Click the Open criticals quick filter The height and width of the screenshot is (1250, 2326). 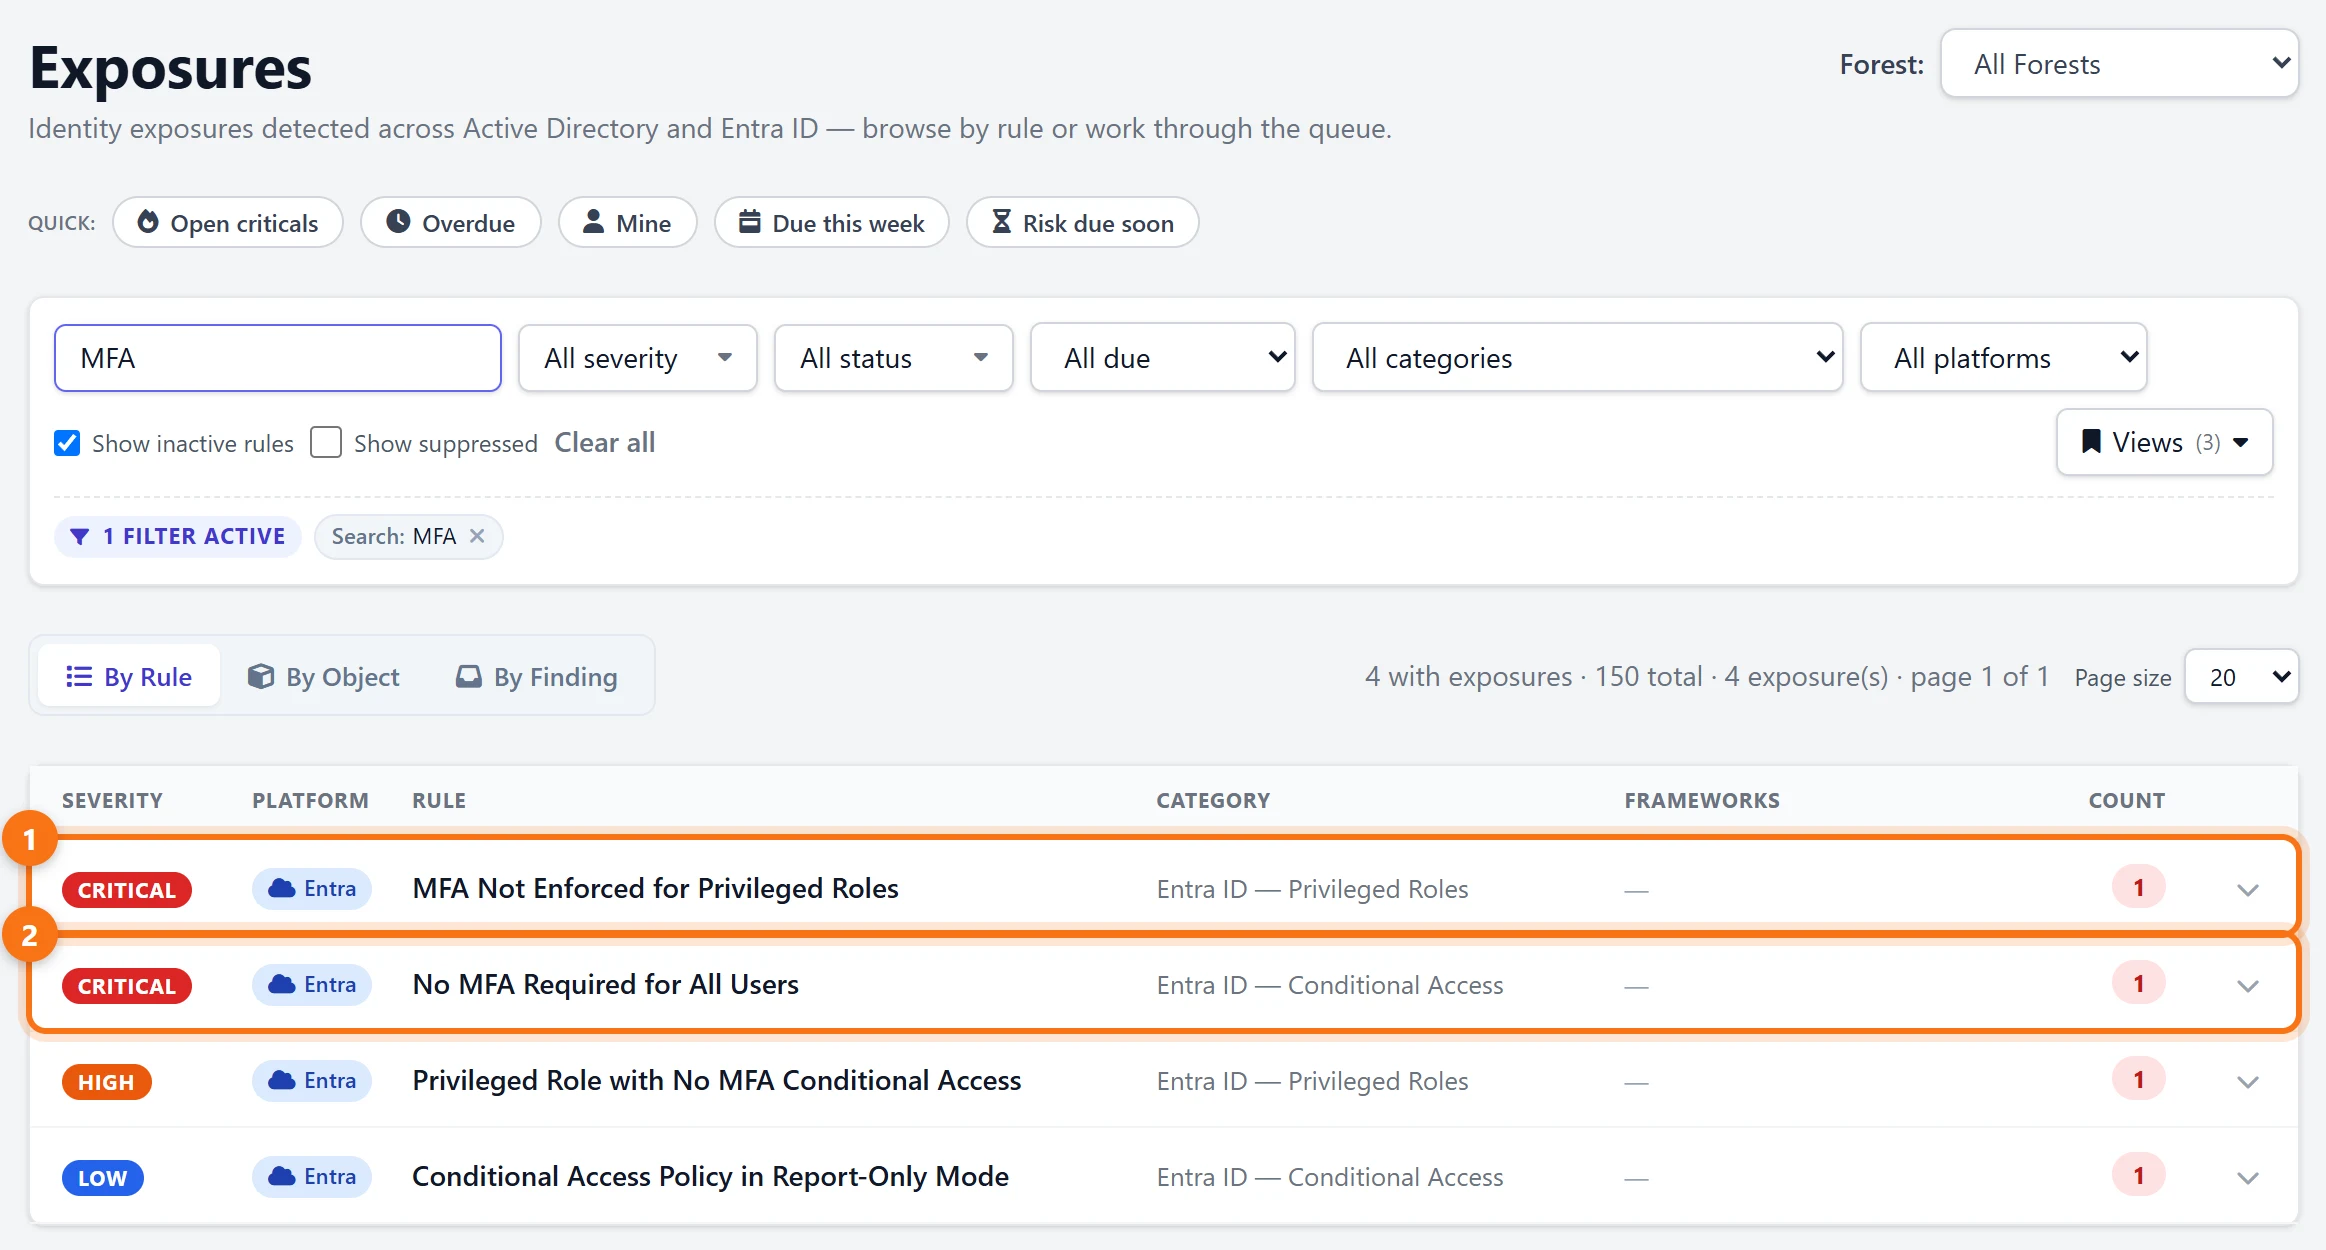pyautogui.click(x=228, y=222)
